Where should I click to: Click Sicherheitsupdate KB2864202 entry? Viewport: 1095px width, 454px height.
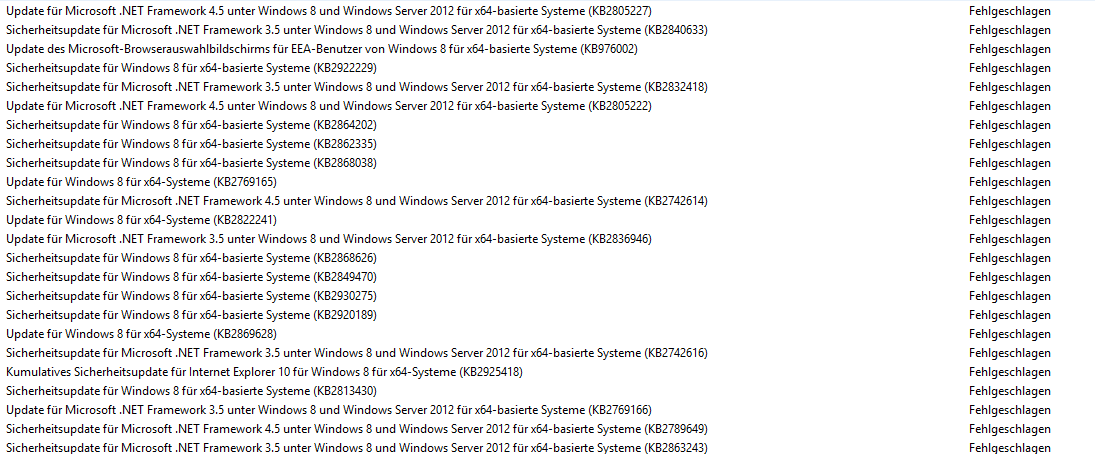click(x=191, y=125)
